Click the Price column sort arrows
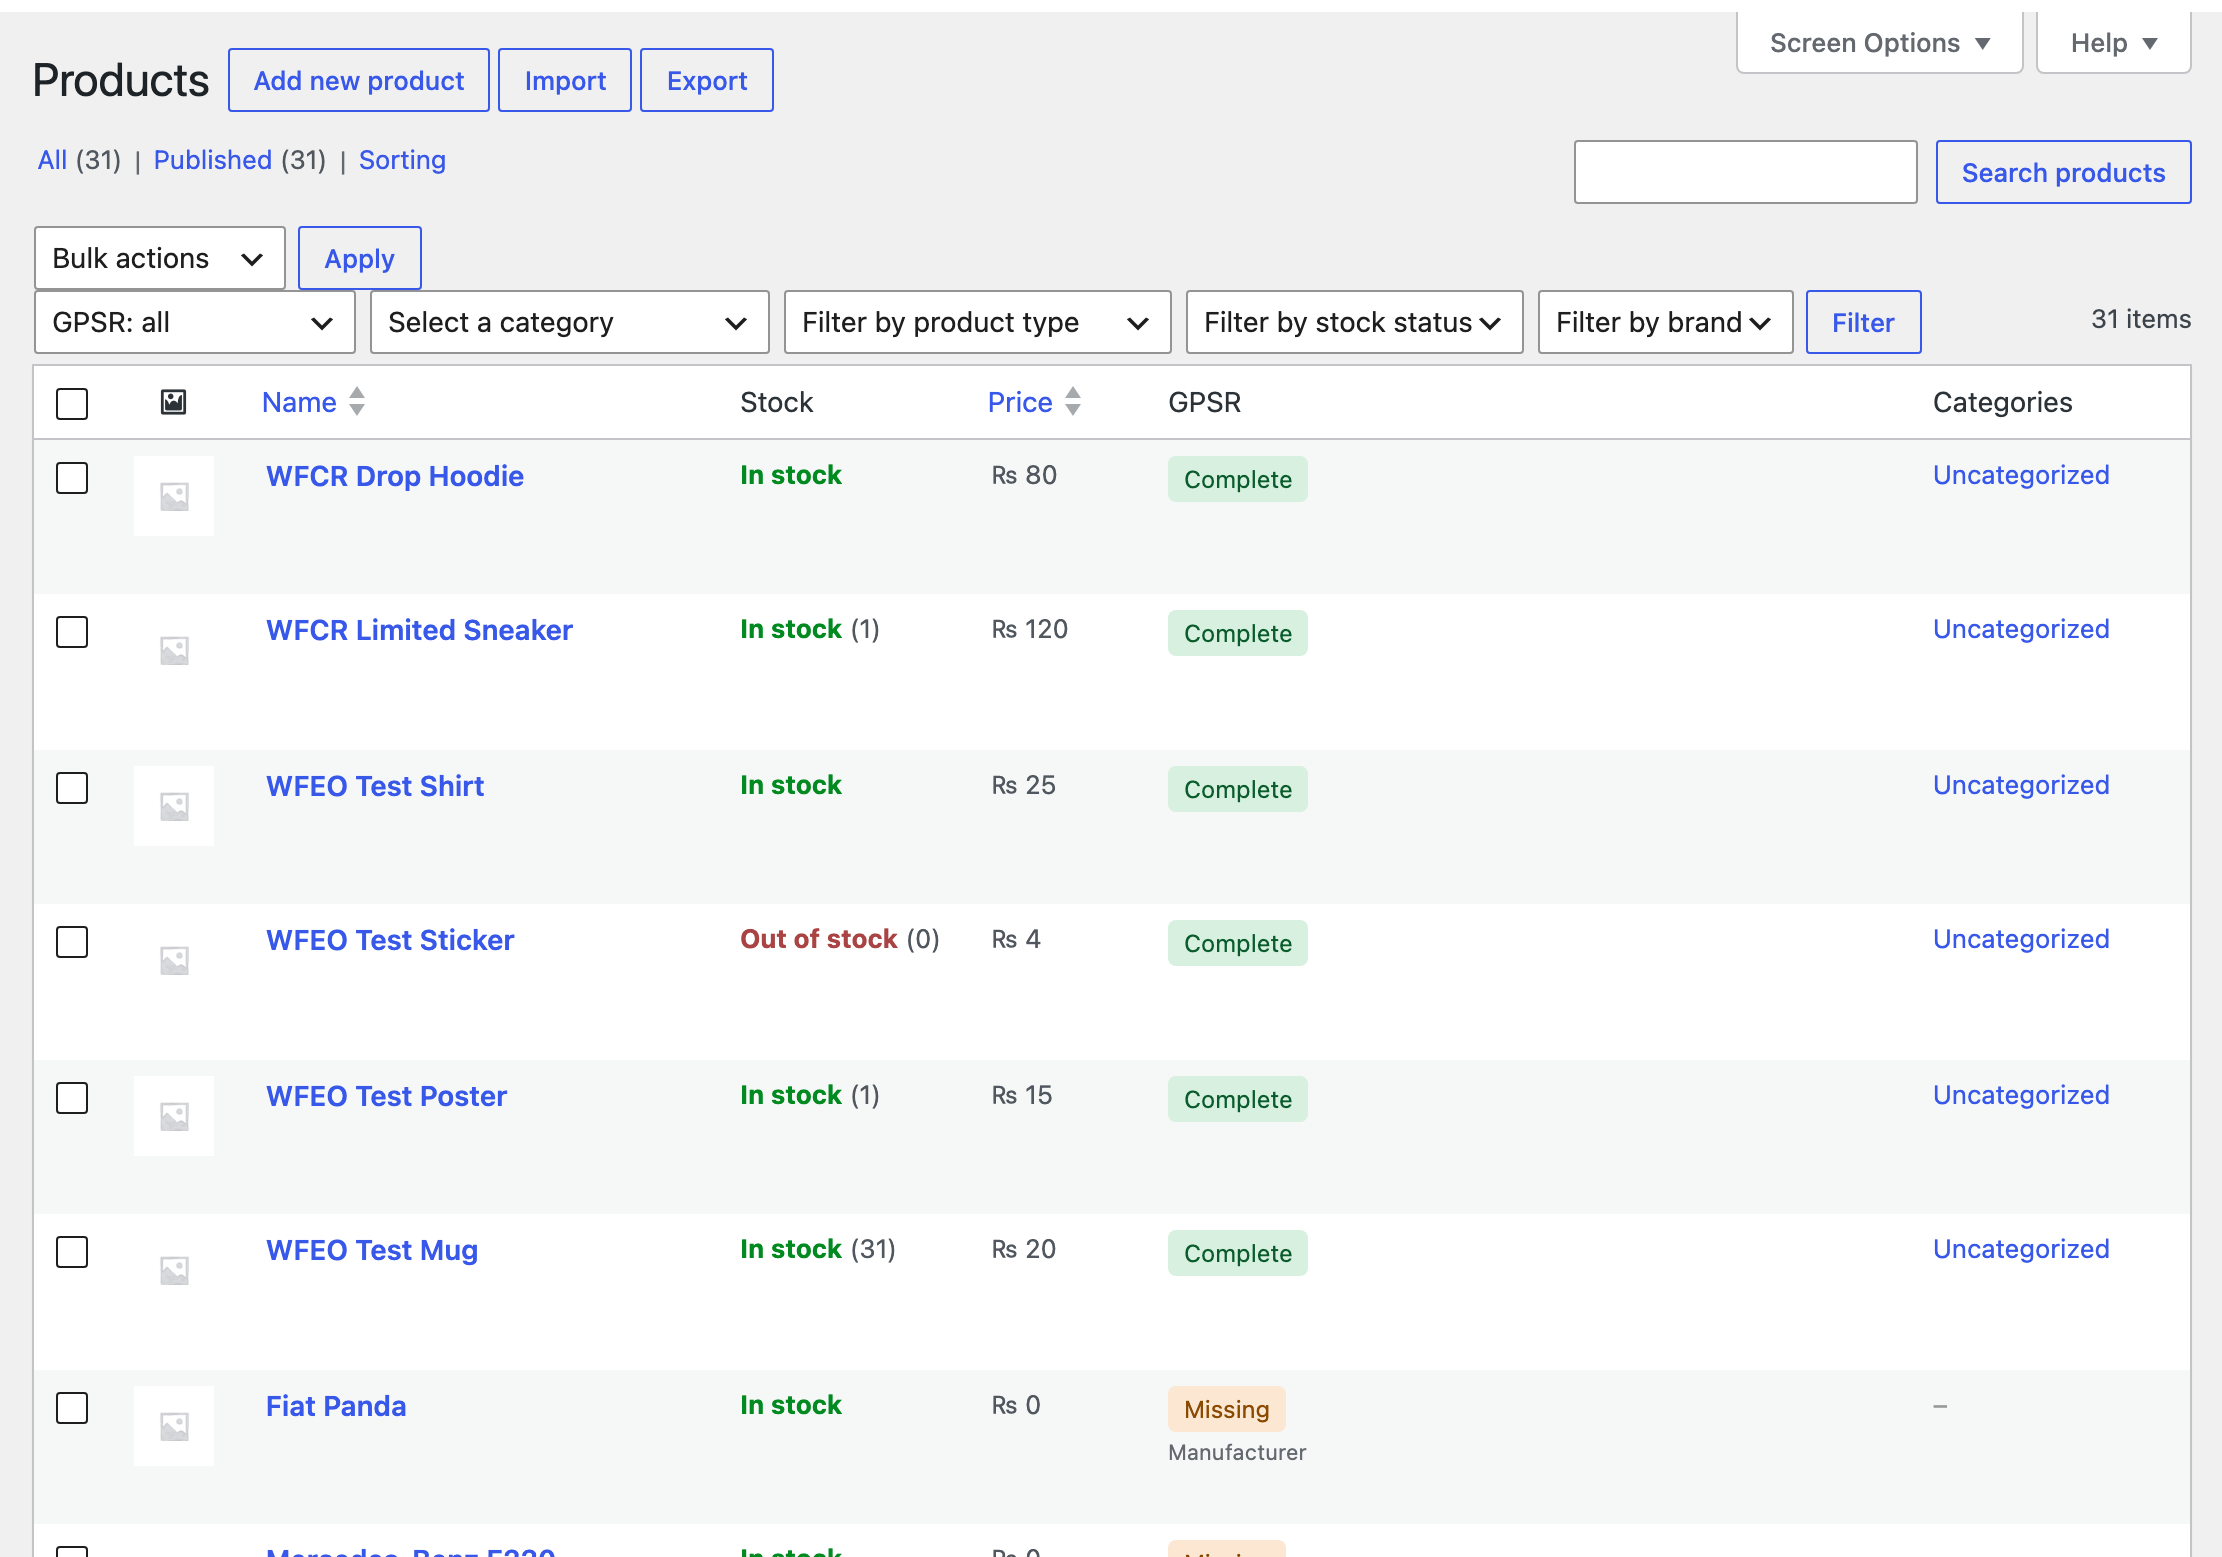 (x=1073, y=402)
